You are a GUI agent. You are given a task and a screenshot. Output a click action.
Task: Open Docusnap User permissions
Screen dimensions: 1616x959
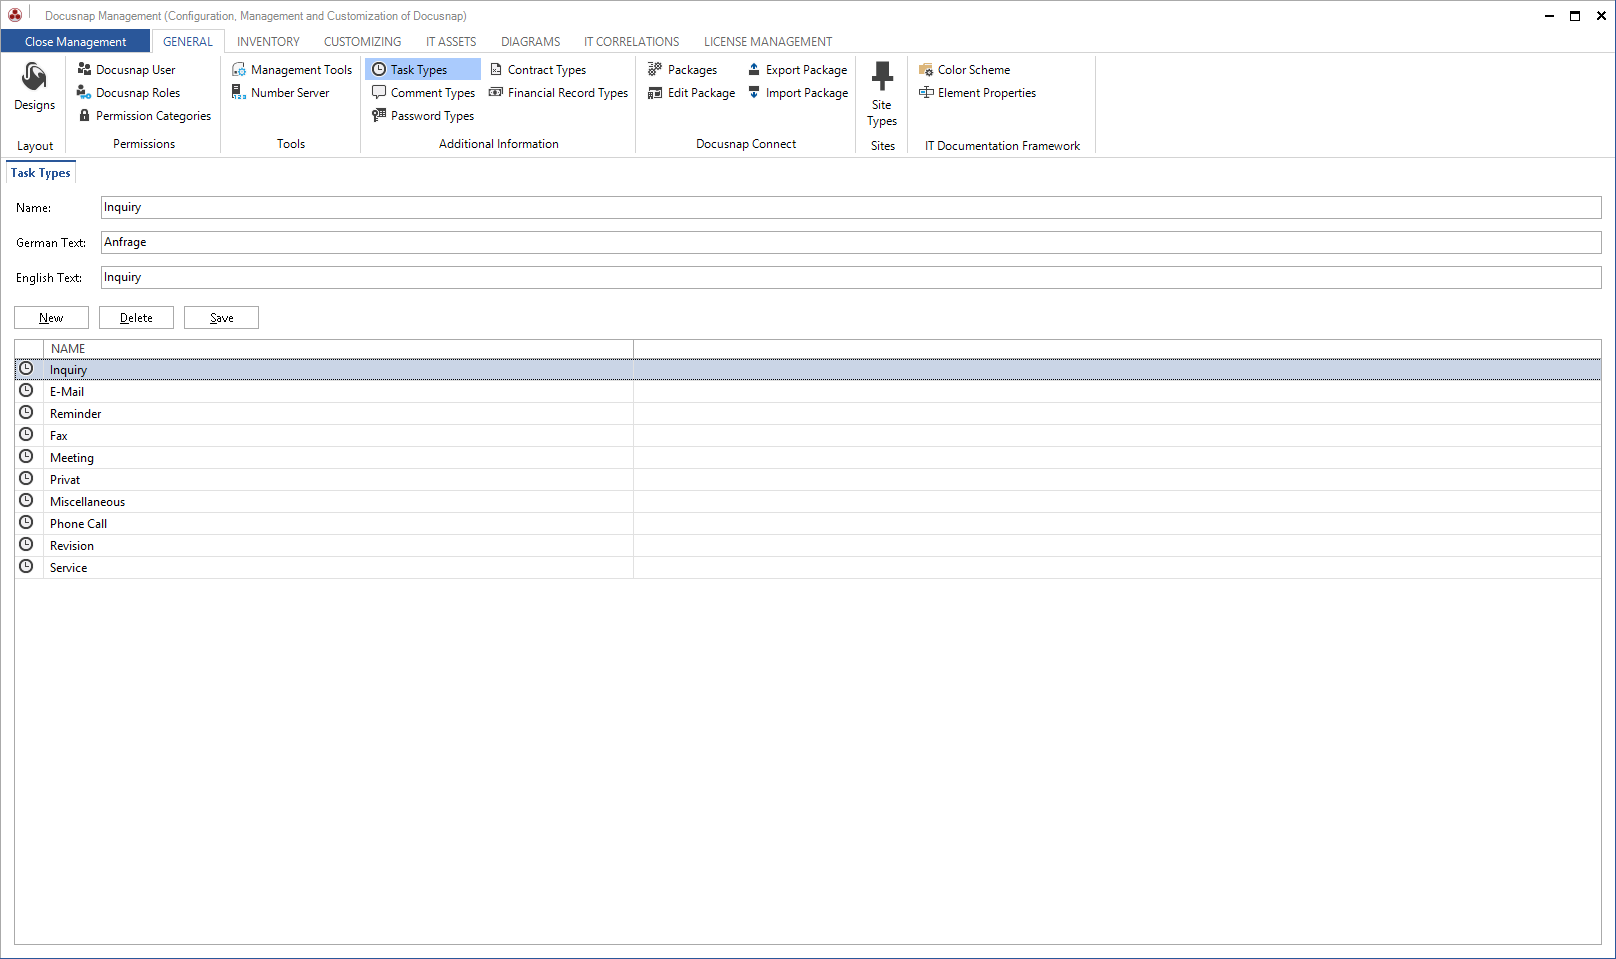click(x=126, y=70)
